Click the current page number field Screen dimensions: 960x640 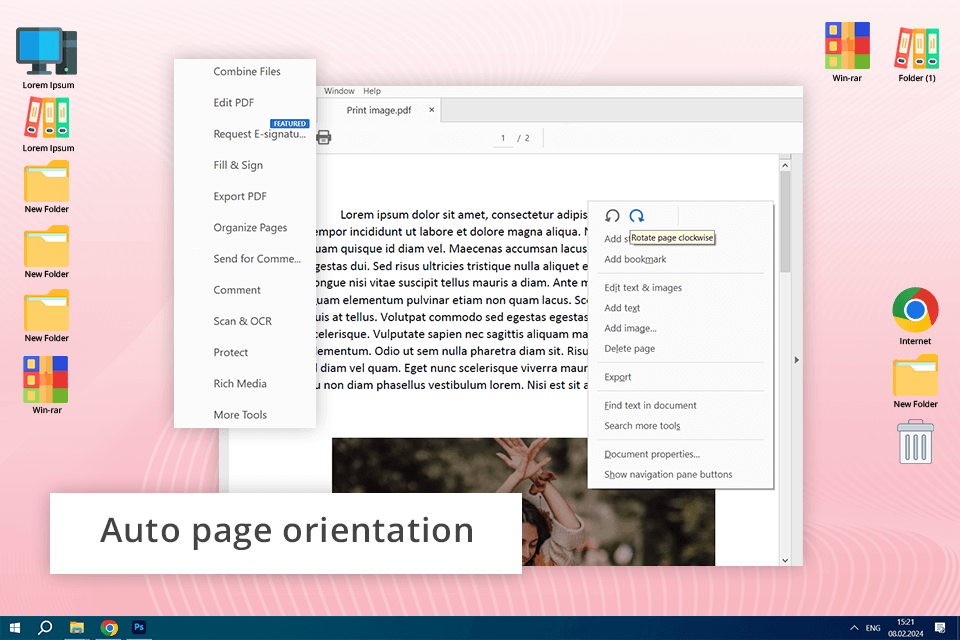[503, 137]
